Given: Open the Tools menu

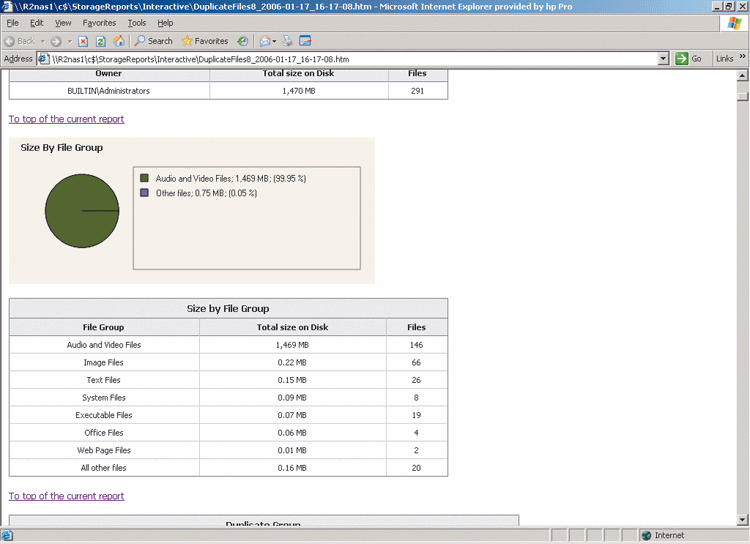Looking at the screenshot, I should [137, 23].
